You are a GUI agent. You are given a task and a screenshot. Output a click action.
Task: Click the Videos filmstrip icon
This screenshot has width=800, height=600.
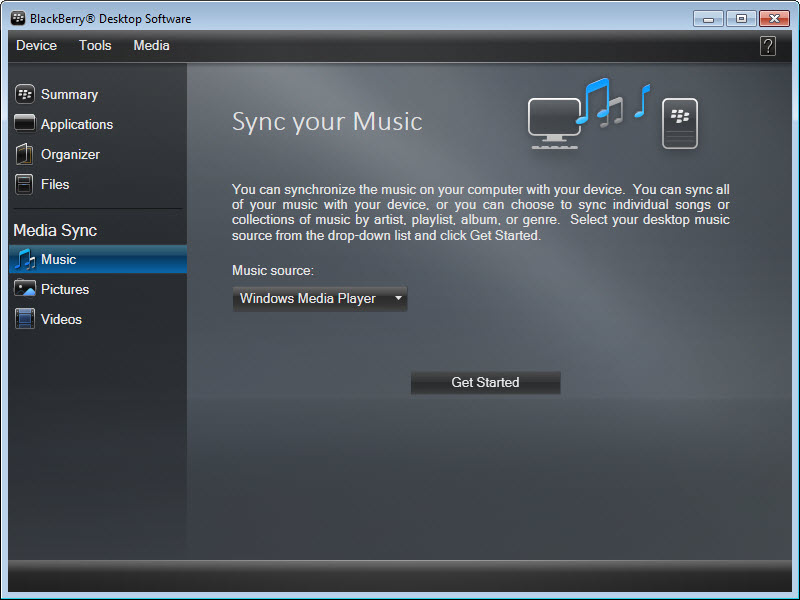(24, 319)
